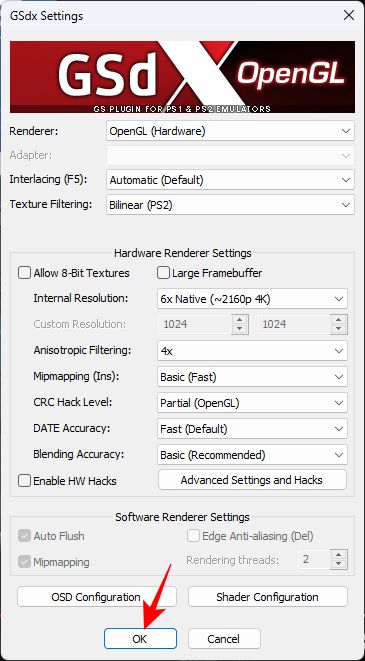Toggle the Large Framebuffer checkbox
The width and height of the screenshot is (365, 661).
(164, 273)
